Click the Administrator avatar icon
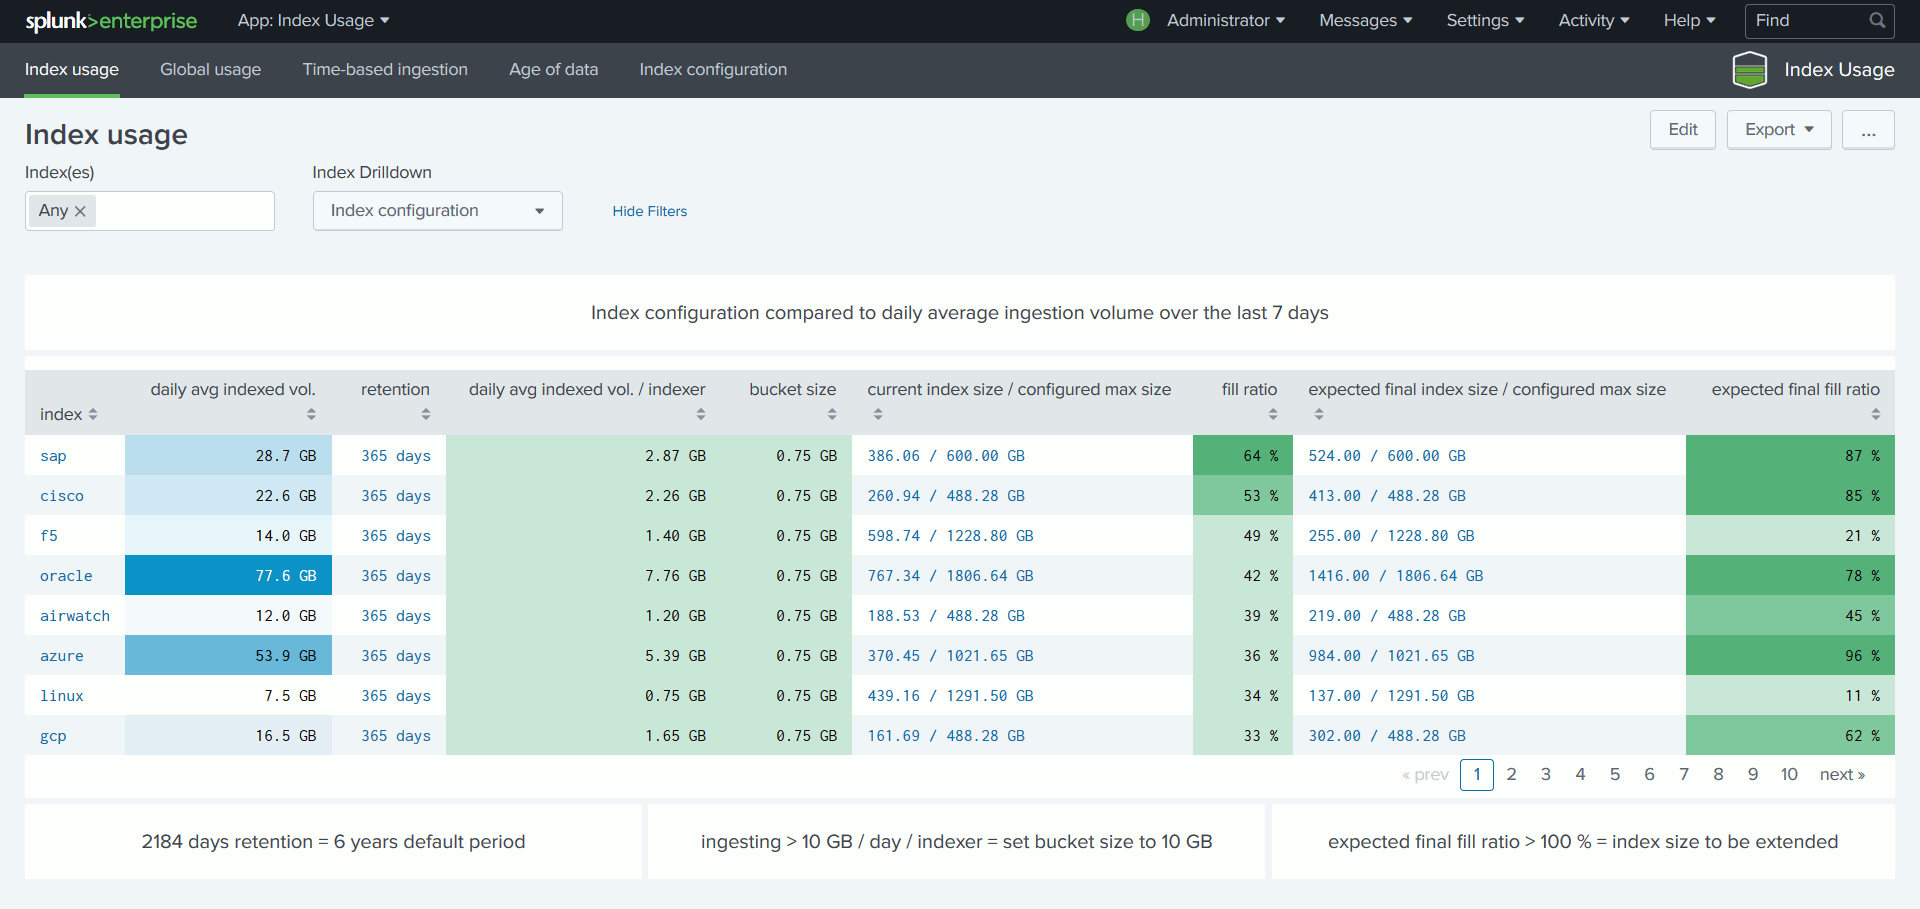Screen dimensions: 1920x909 pos(1137,20)
